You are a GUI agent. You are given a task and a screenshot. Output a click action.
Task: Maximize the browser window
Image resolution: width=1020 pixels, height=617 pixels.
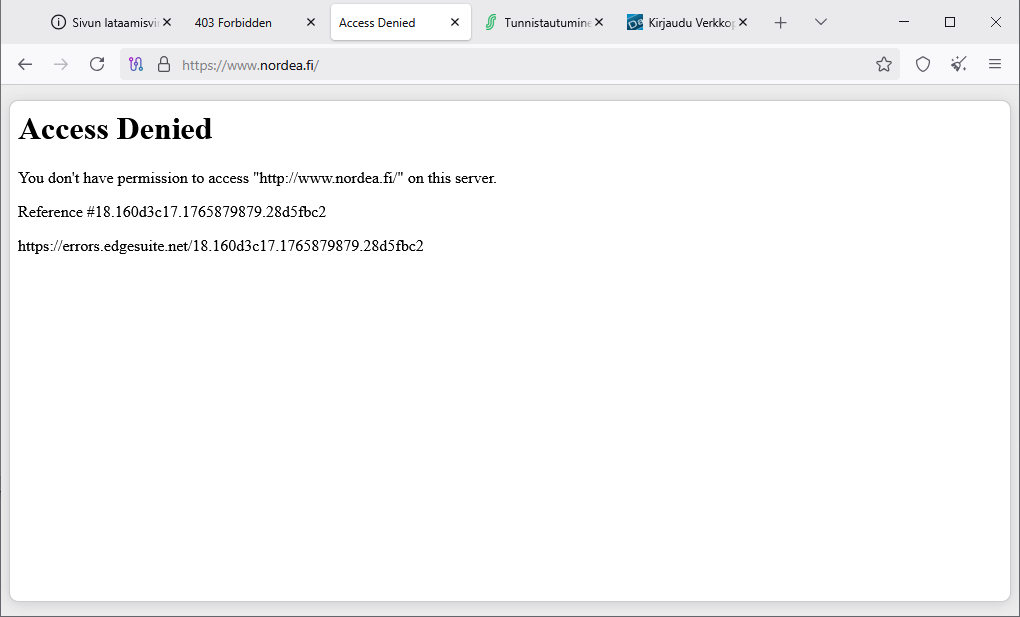pyautogui.click(x=950, y=22)
